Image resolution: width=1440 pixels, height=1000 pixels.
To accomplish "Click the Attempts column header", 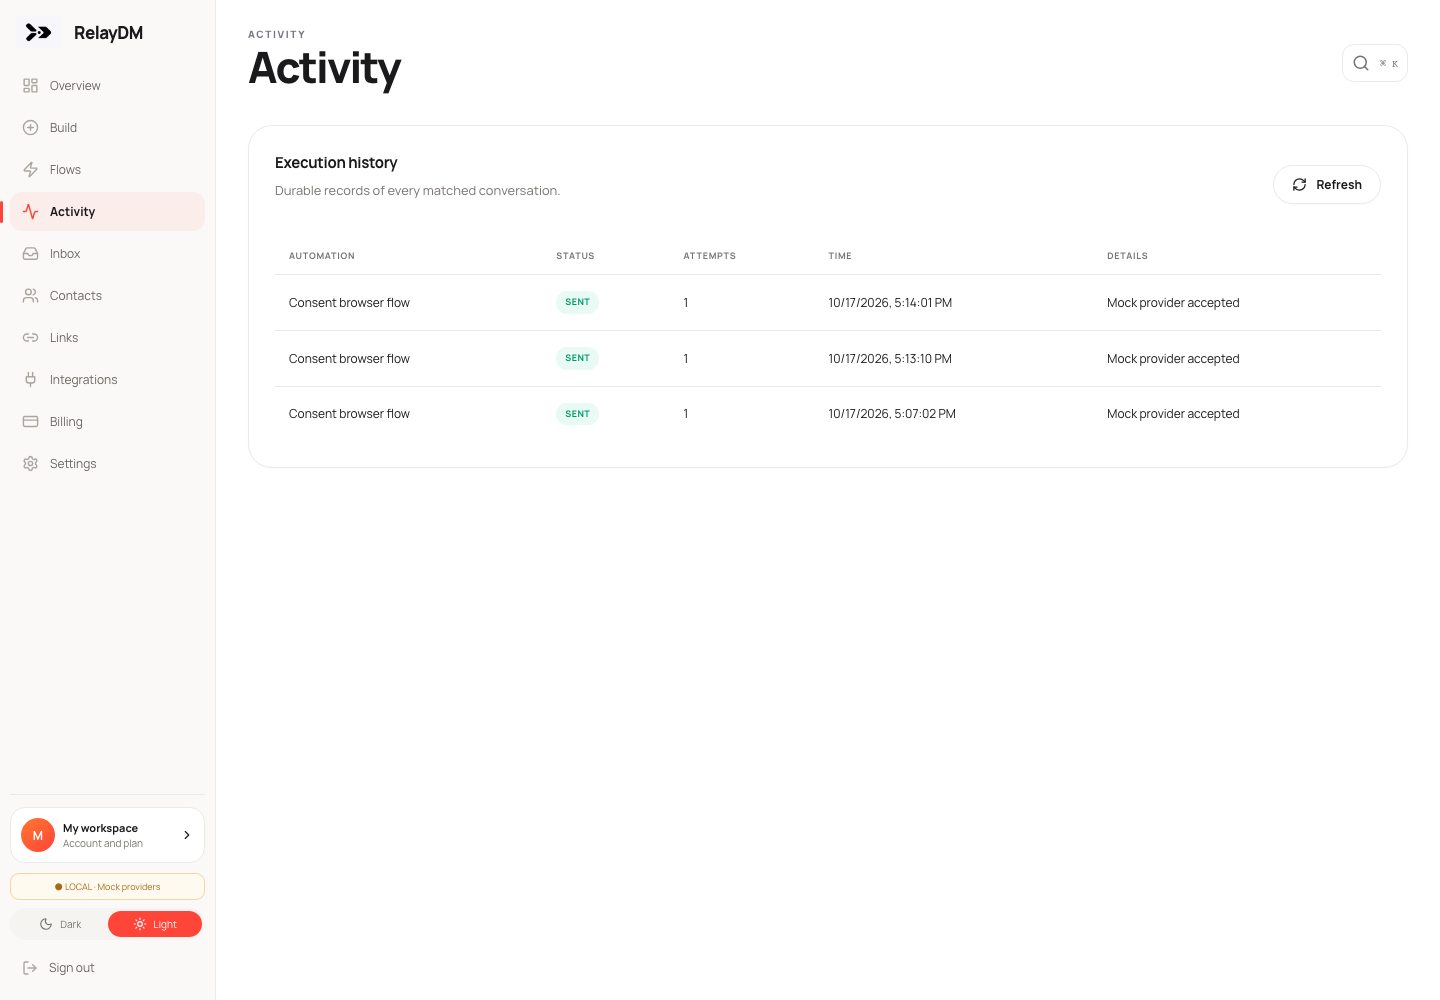I will tap(709, 256).
